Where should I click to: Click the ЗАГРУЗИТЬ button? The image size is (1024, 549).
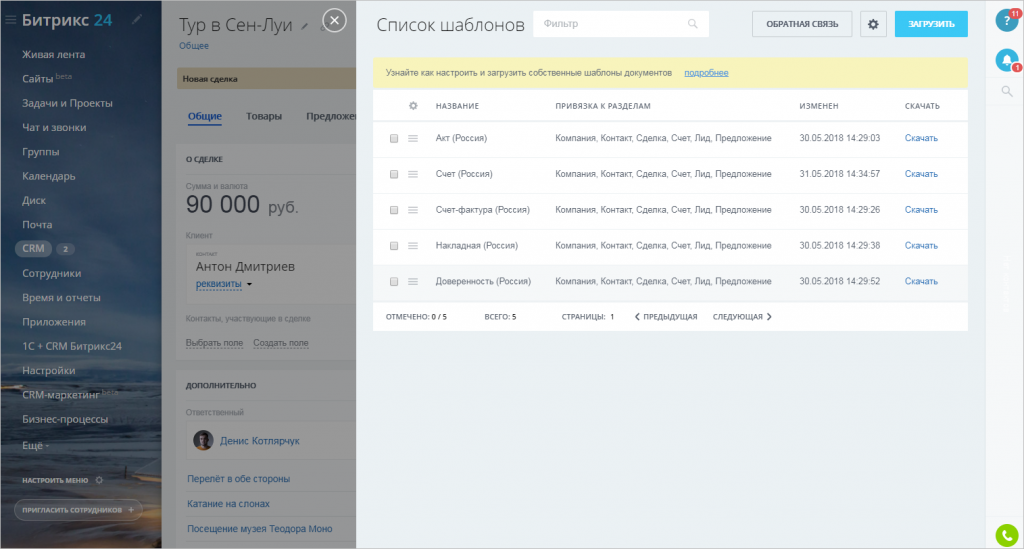(931, 24)
